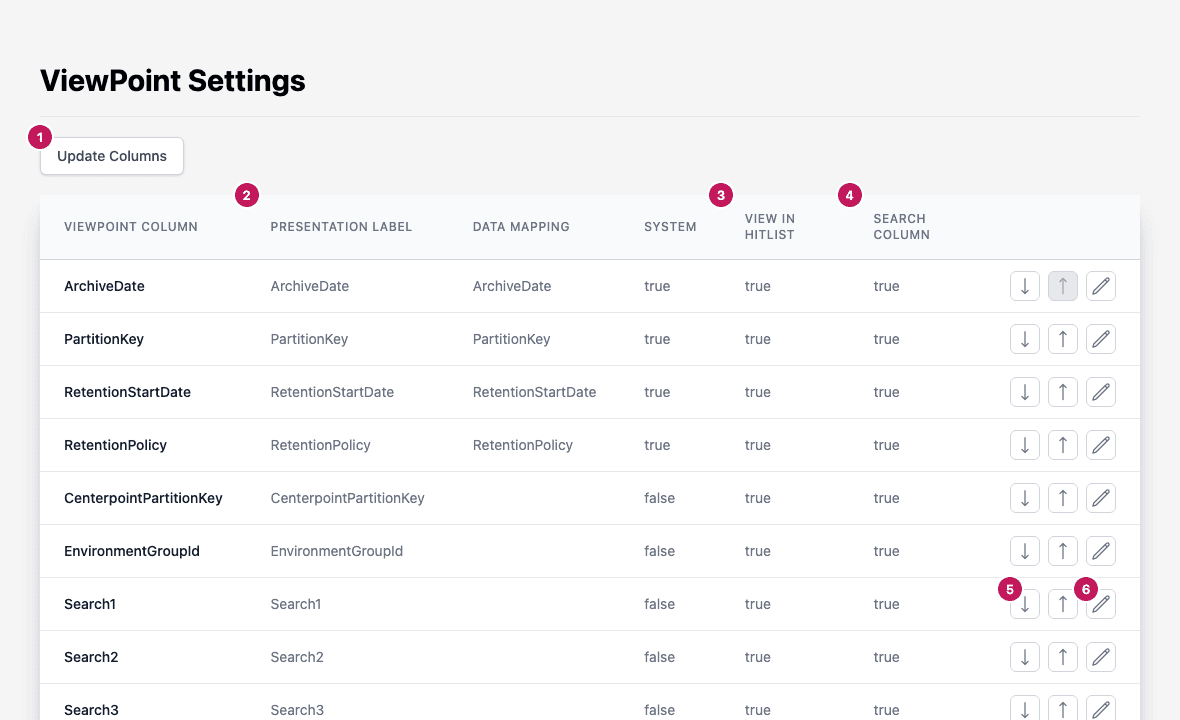Image resolution: width=1180 pixels, height=720 pixels.
Task: Edit the ArchiveDate column
Action: click(1100, 286)
